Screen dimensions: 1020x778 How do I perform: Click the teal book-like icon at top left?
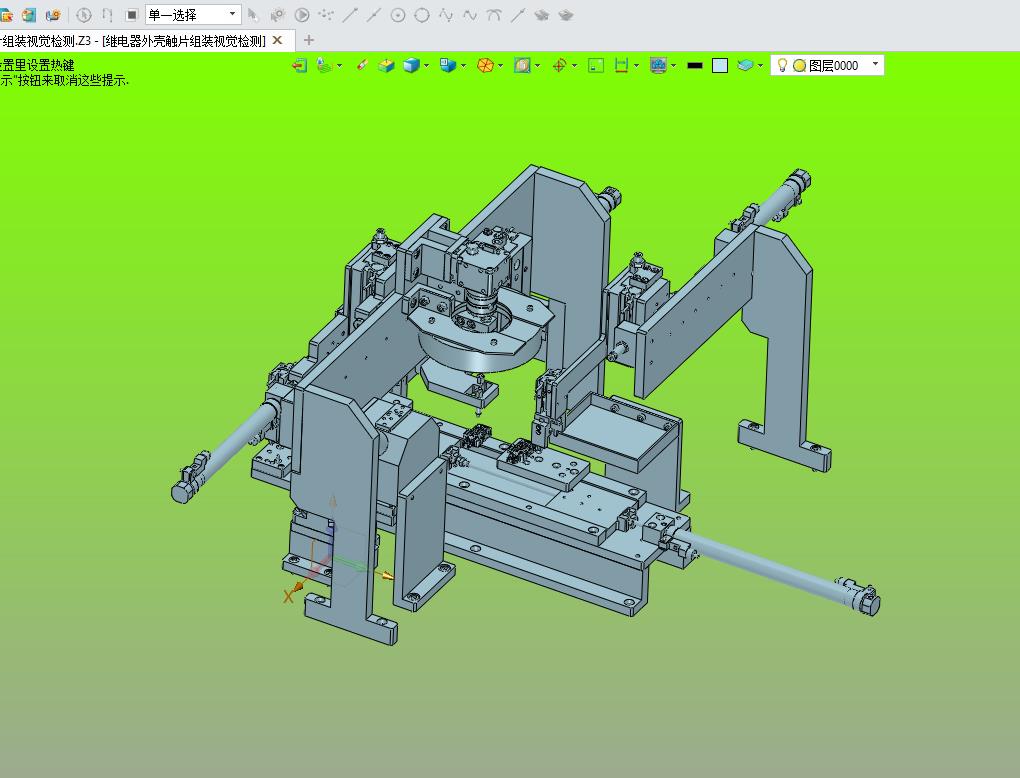pyautogui.click(x=29, y=14)
